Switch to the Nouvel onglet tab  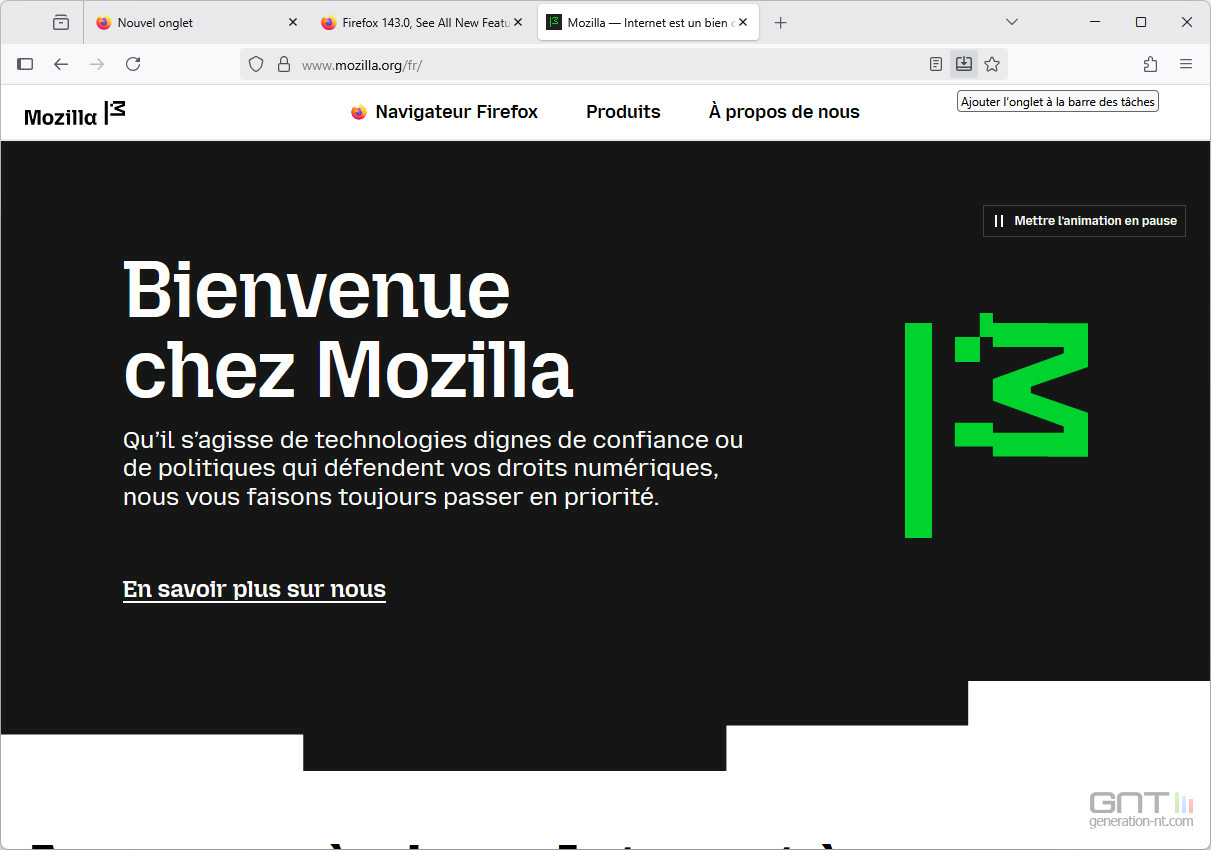point(197,22)
